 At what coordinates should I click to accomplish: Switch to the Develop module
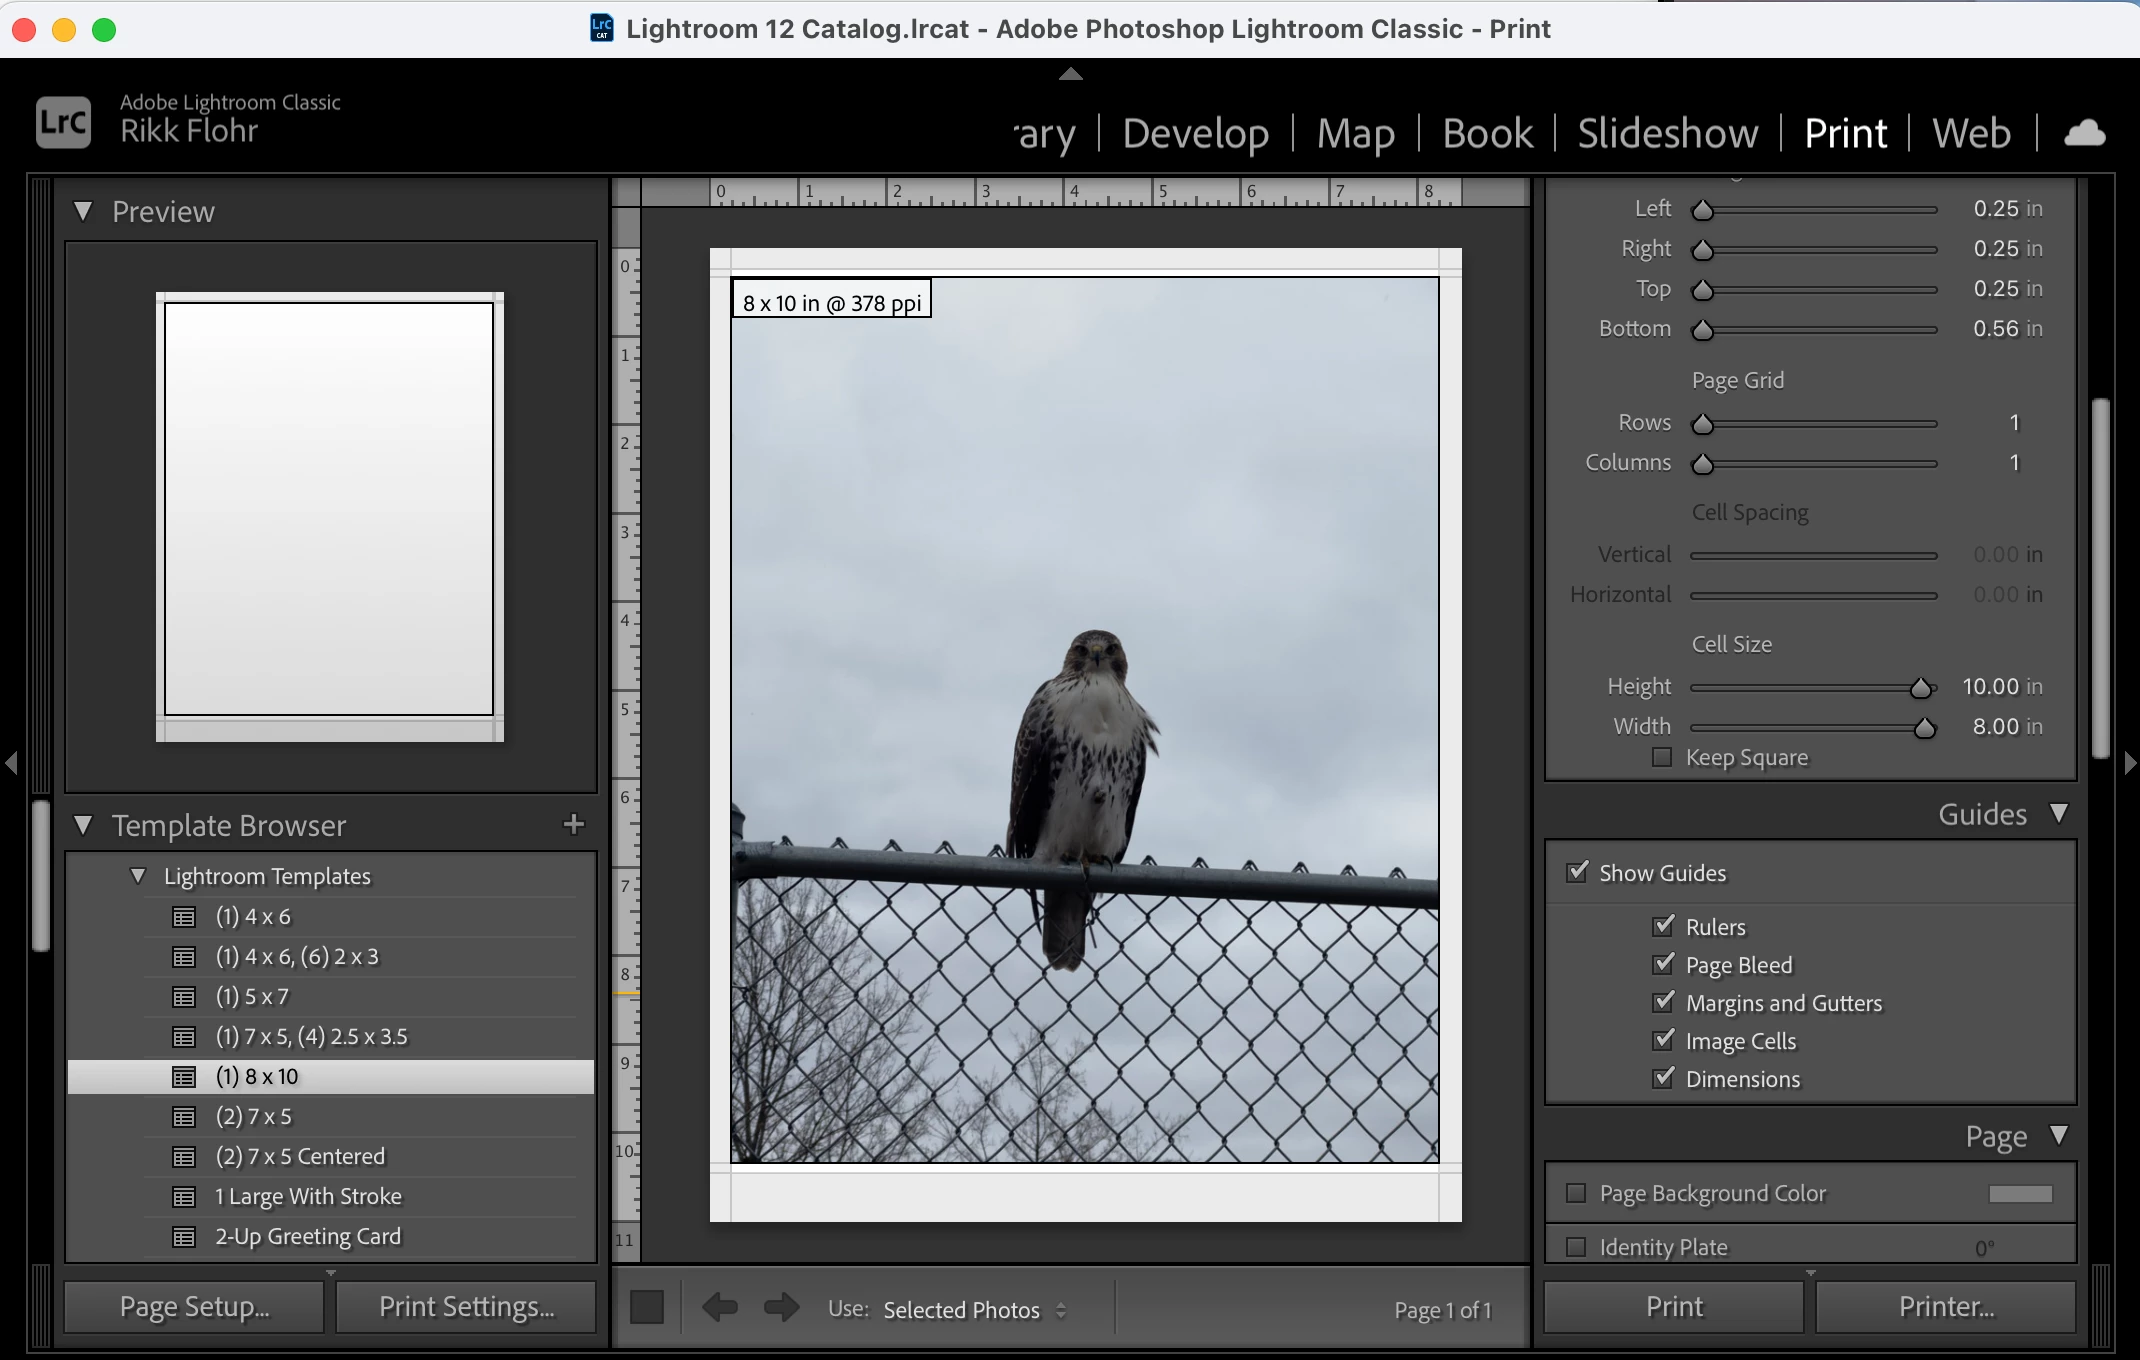[1195, 133]
